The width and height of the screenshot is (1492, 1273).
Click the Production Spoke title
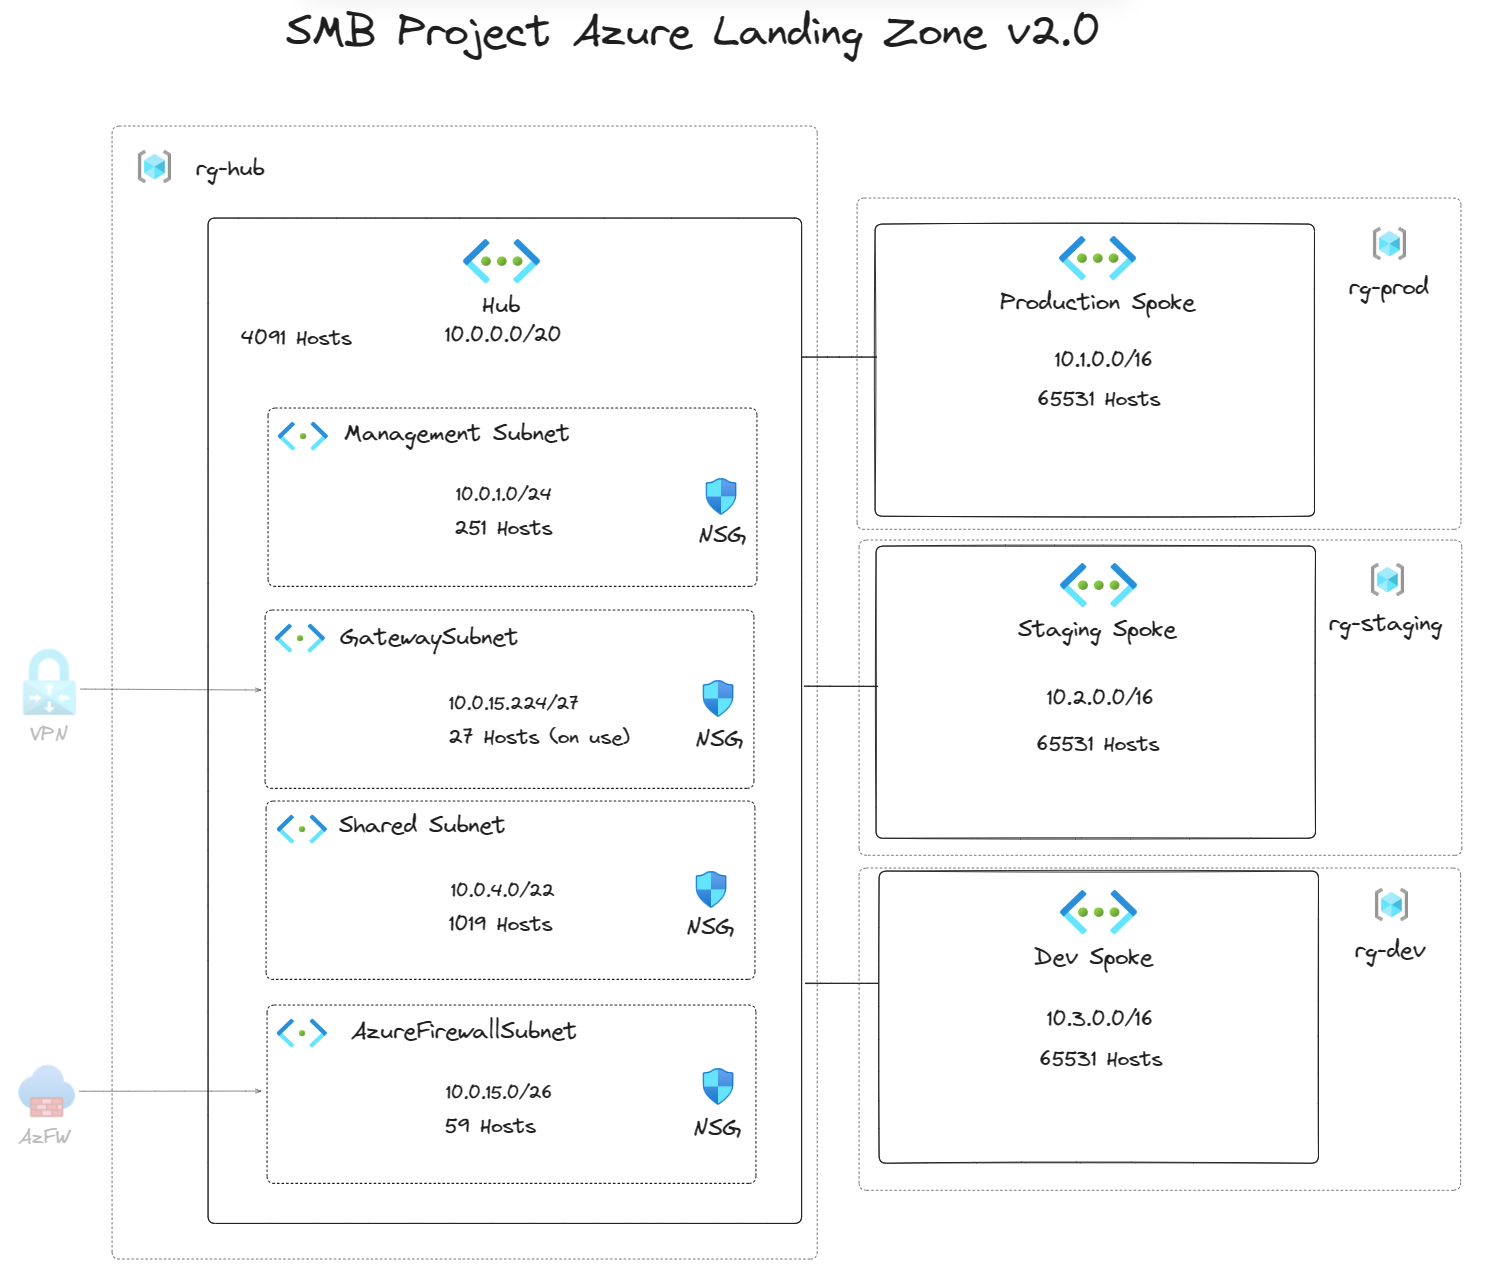click(x=1097, y=303)
